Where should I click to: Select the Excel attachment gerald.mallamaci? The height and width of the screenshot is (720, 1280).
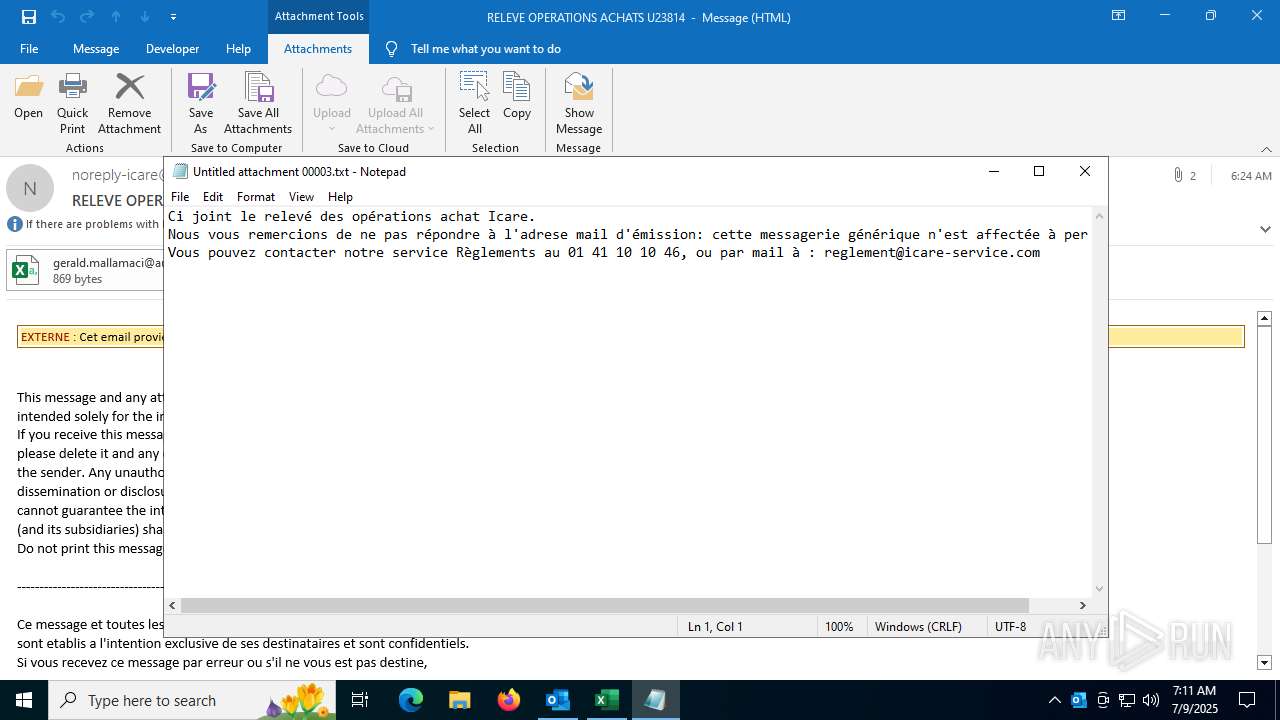(x=85, y=271)
